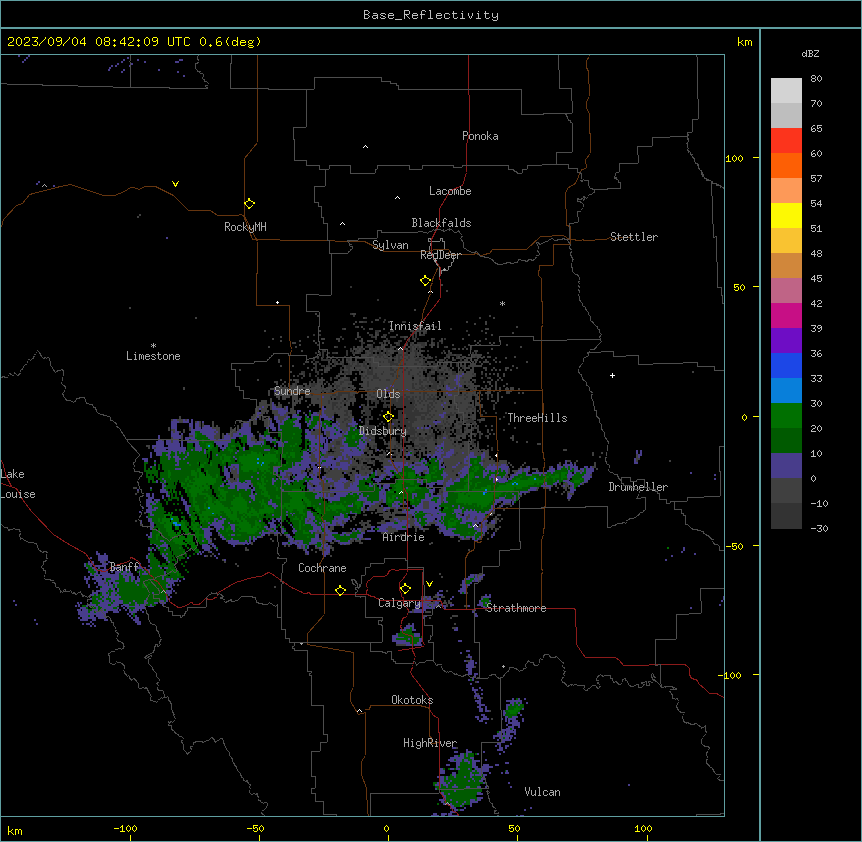Click the RedDeer city label
This screenshot has height=842, width=862.
pyautogui.click(x=440, y=255)
